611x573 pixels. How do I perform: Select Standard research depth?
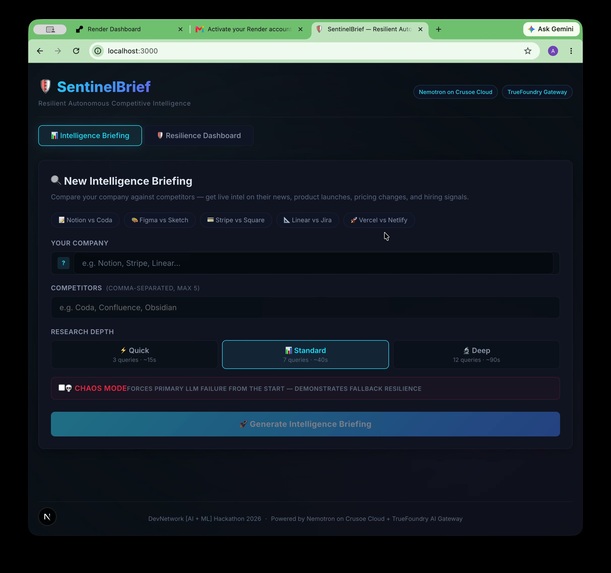305,354
